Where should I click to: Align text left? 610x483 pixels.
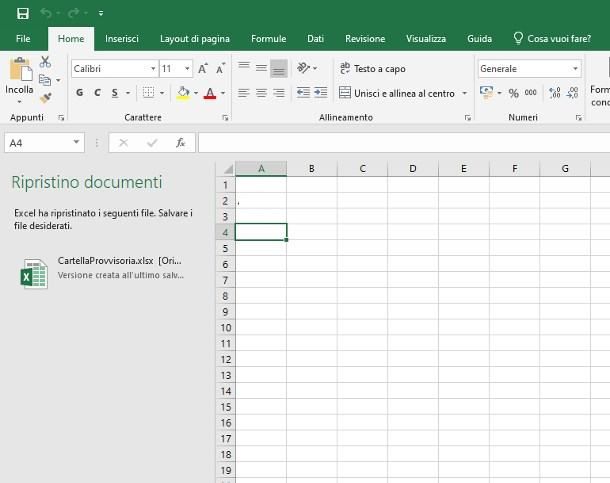tap(244, 93)
